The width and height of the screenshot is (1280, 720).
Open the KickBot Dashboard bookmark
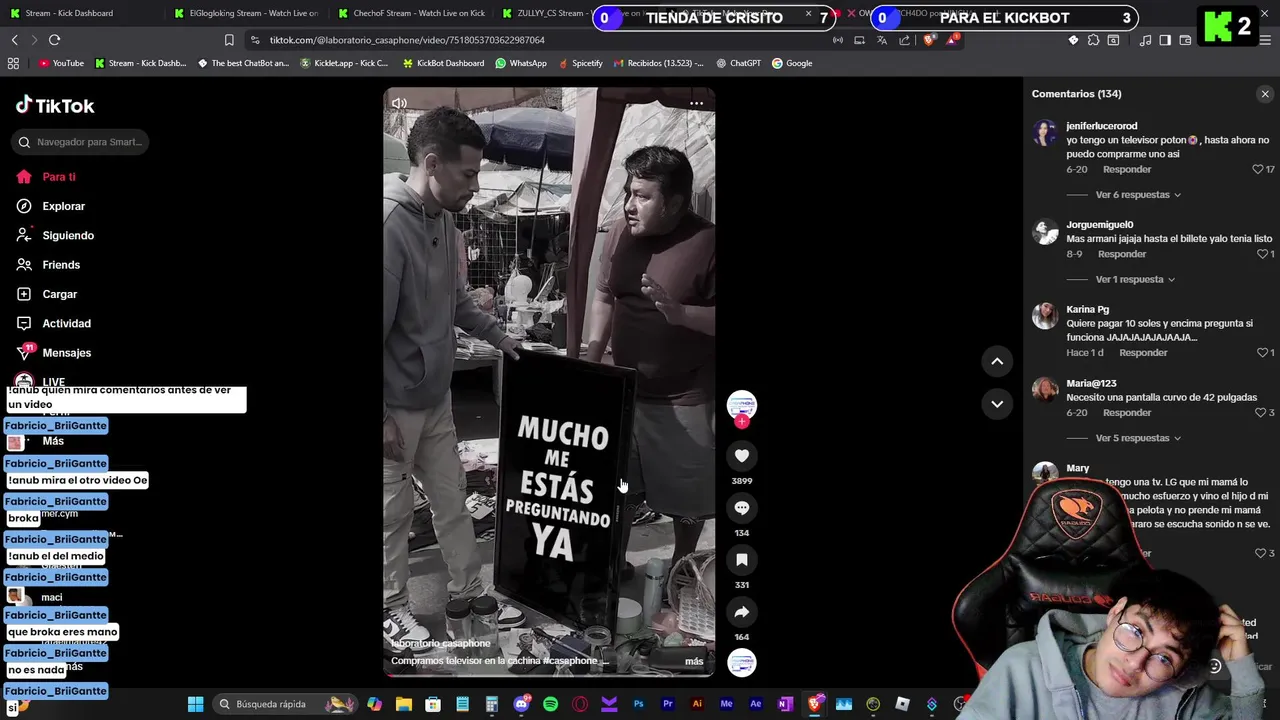pyautogui.click(x=443, y=63)
